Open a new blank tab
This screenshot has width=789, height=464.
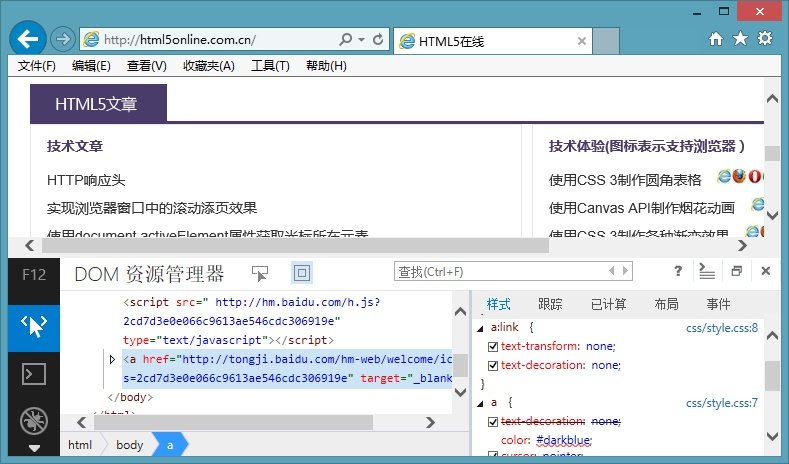605,41
